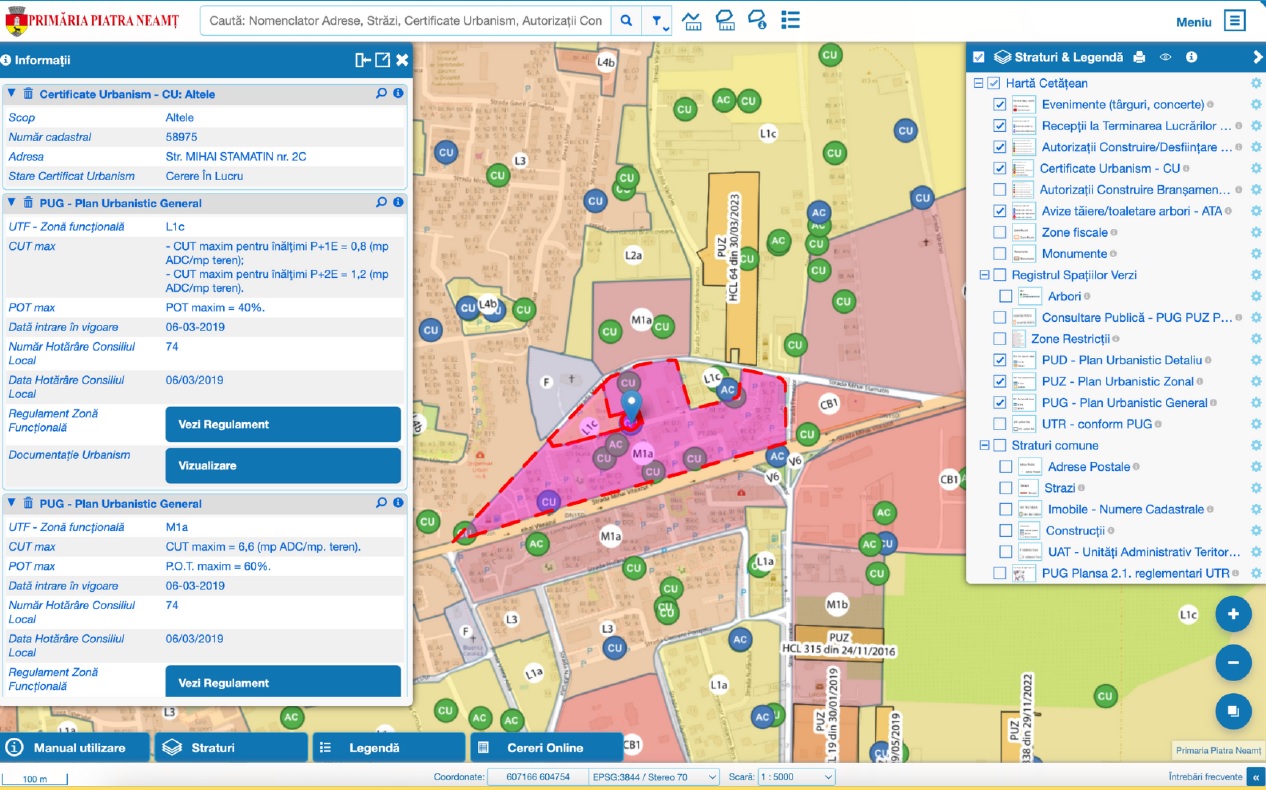Screen dimensions: 1266x790
Task: Zoom to Certificate Urbanism feature via magnifier
Action: pyautogui.click(x=381, y=94)
